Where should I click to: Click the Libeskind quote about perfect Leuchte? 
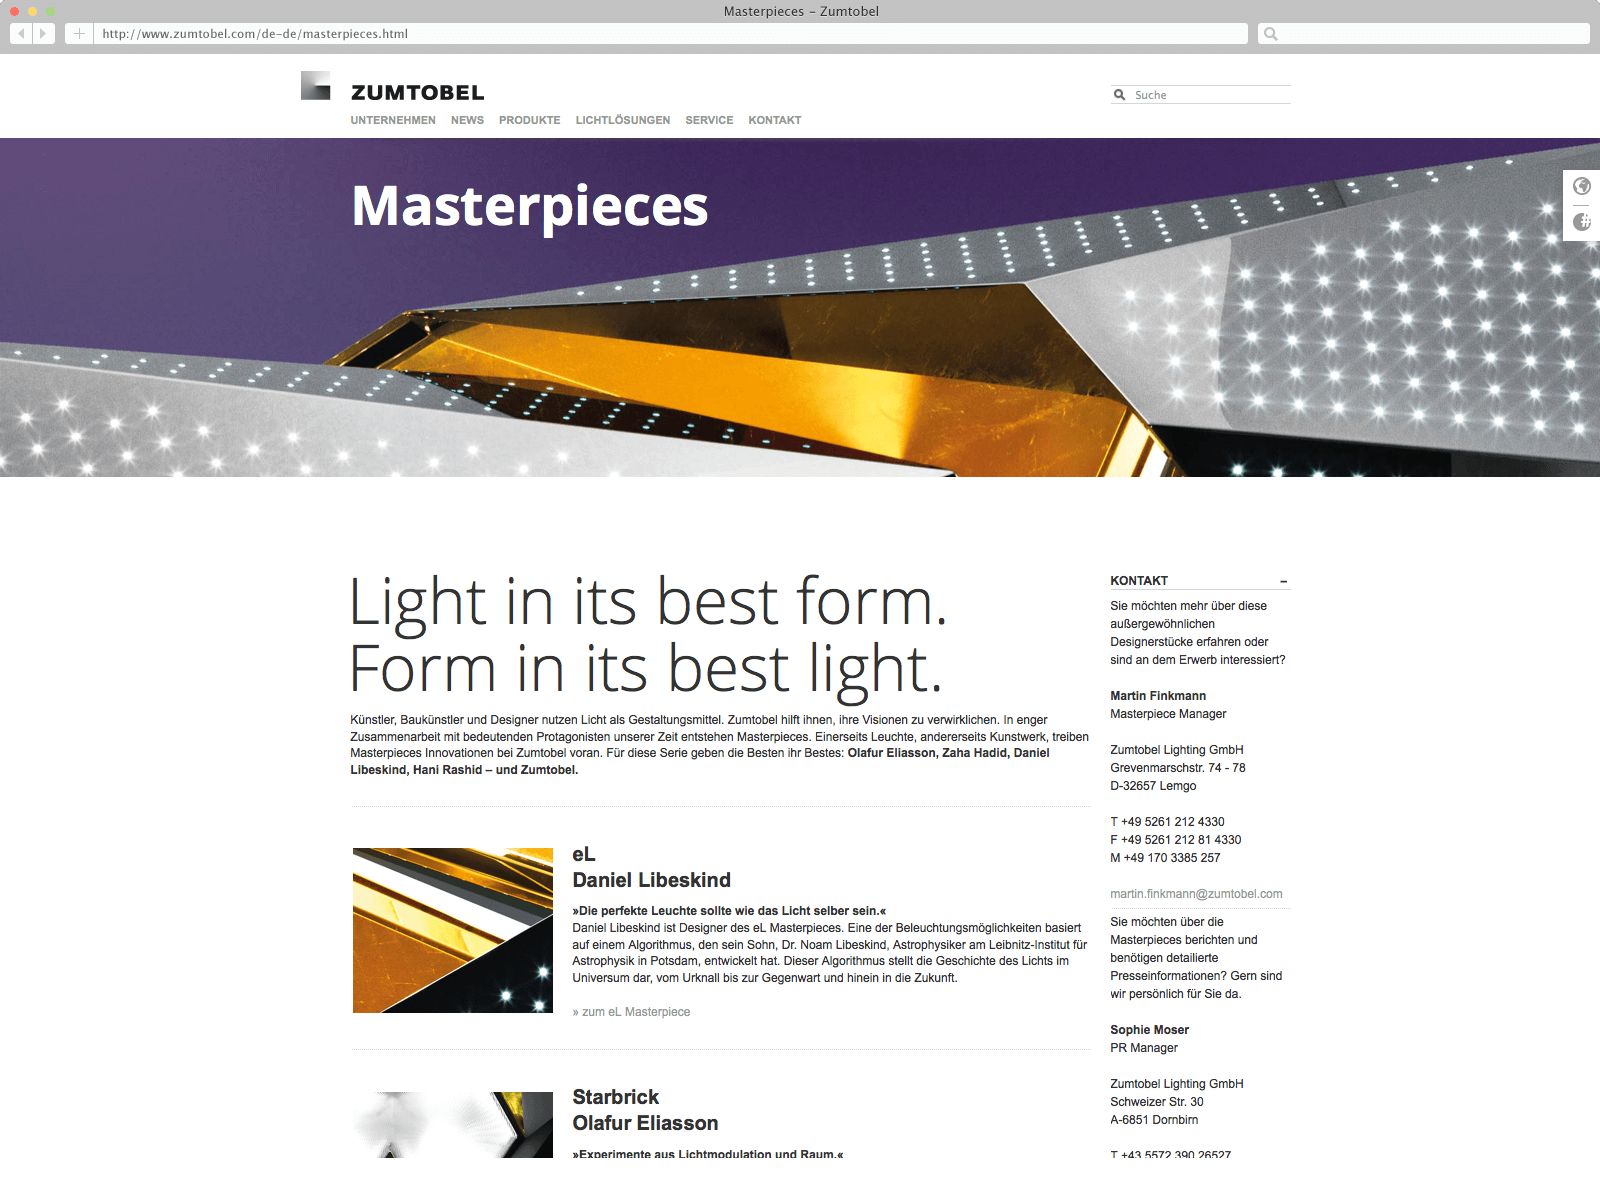point(729,911)
